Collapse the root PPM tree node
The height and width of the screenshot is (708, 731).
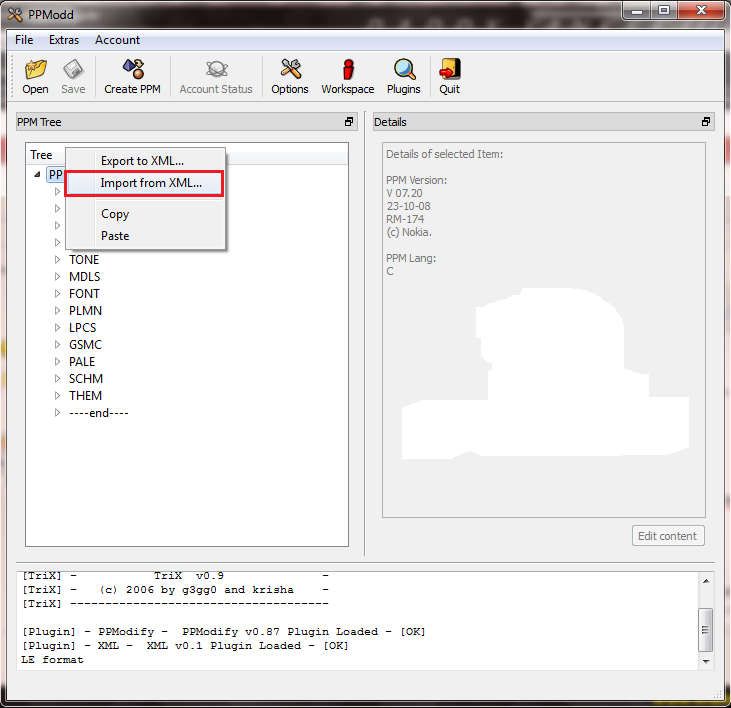tap(37, 175)
